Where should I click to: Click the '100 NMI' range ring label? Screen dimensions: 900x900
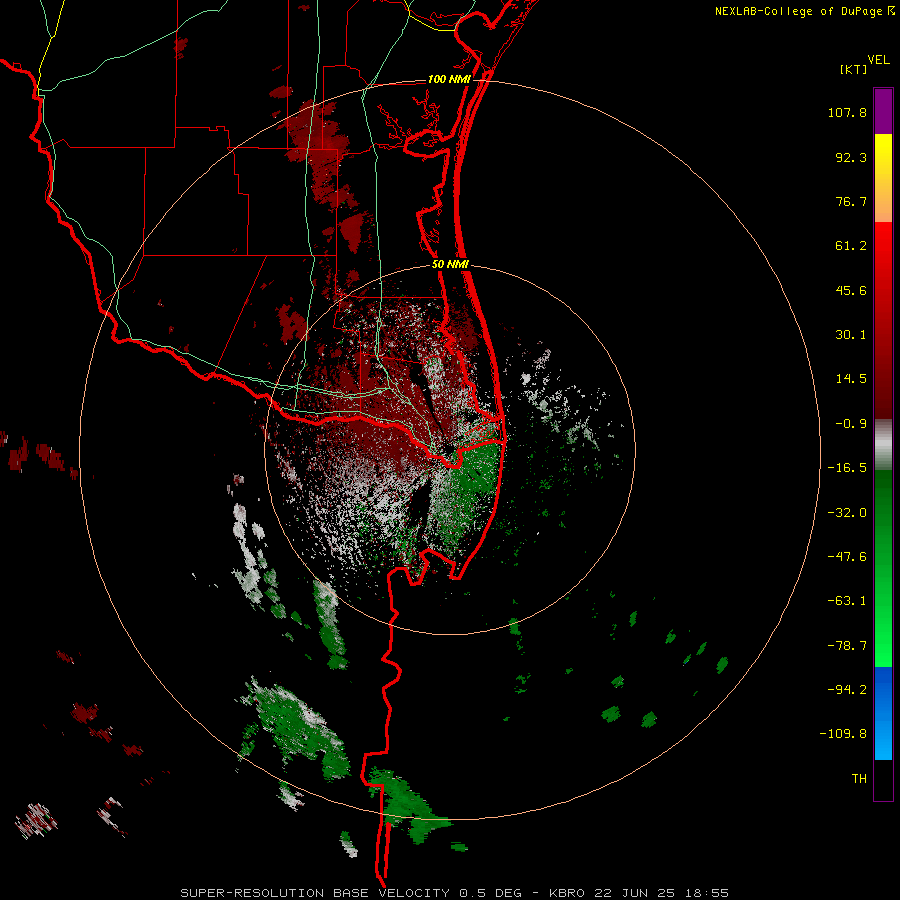[449, 79]
